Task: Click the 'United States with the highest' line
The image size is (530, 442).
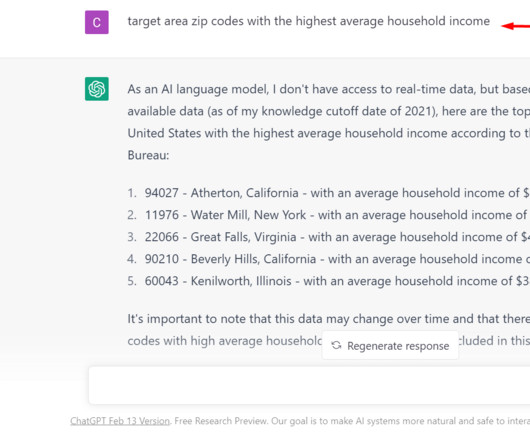Action: click(329, 133)
